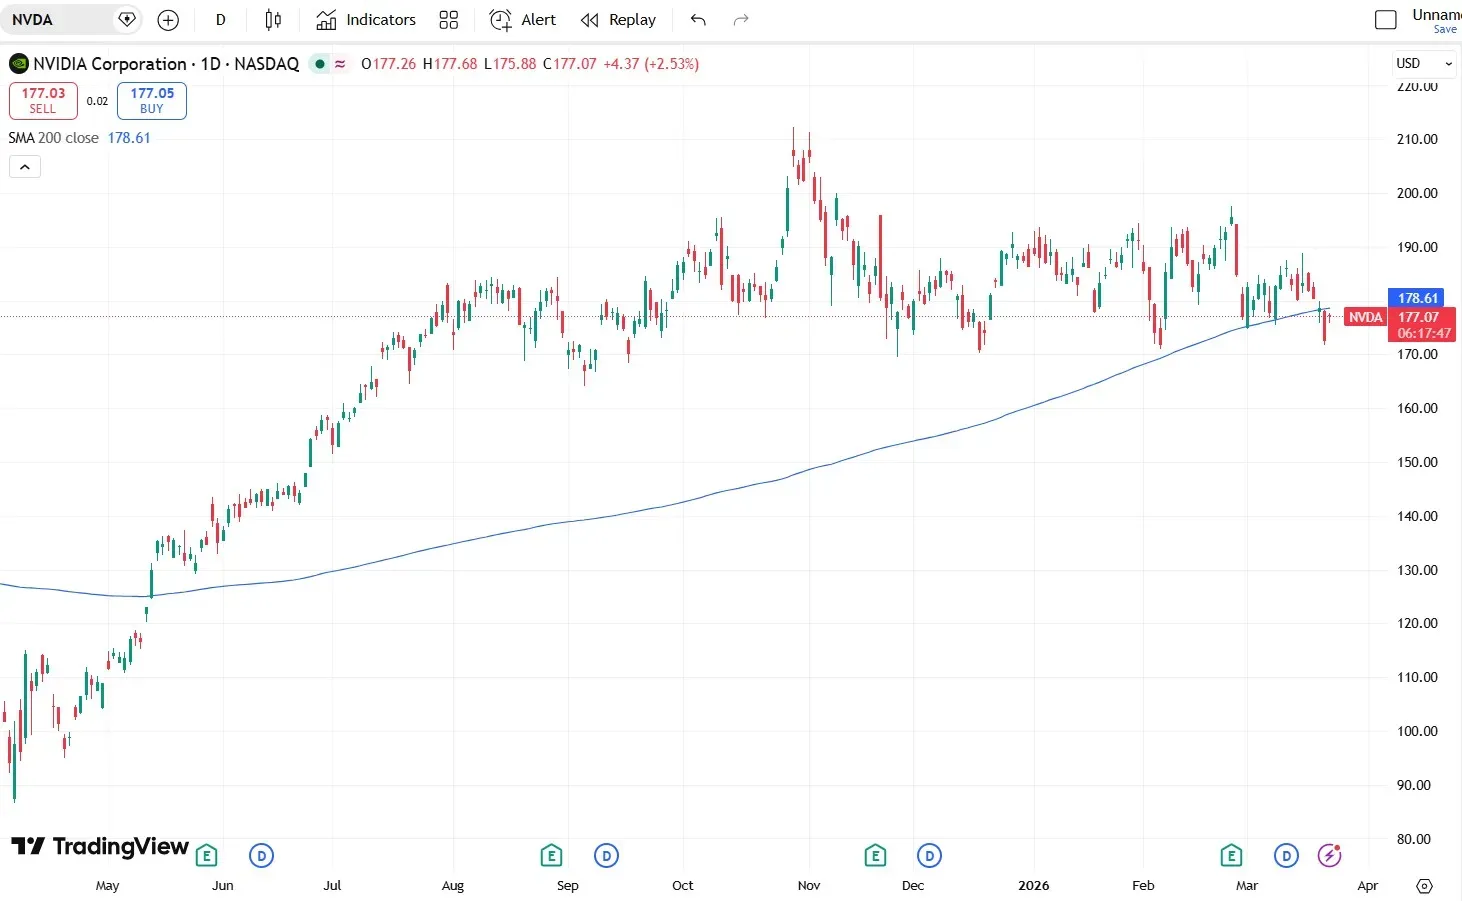1462x901 pixels.
Task: Open the layout grid selector icon
Action: pyautogui.click(x=448, y=19)
